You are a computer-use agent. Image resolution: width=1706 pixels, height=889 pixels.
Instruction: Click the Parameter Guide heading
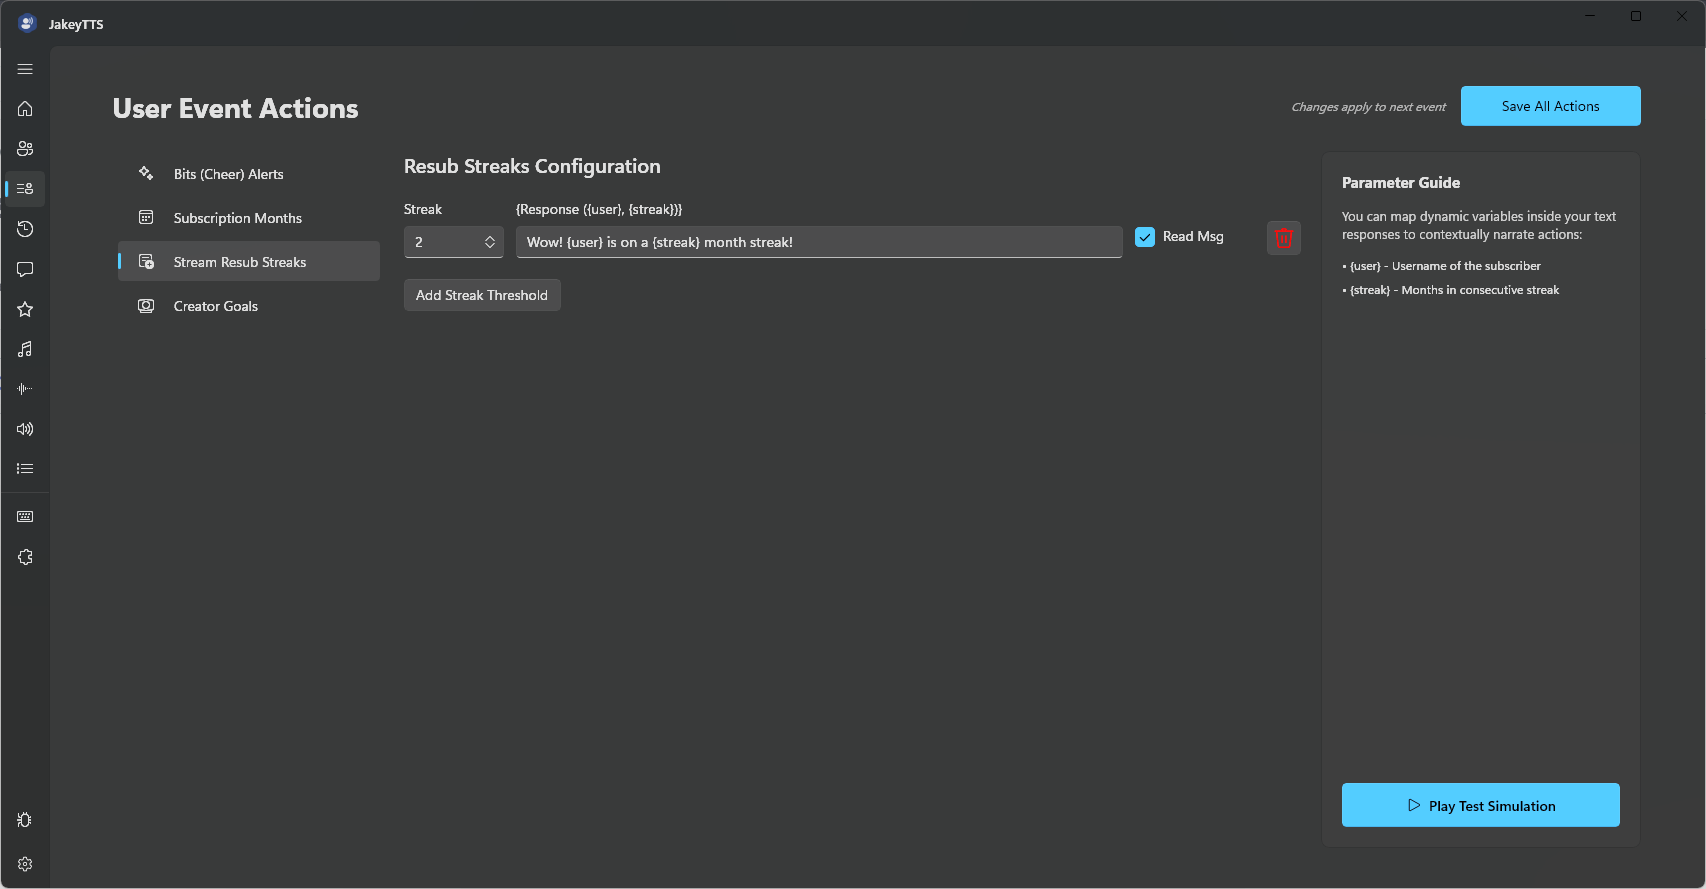point(1401,182)
